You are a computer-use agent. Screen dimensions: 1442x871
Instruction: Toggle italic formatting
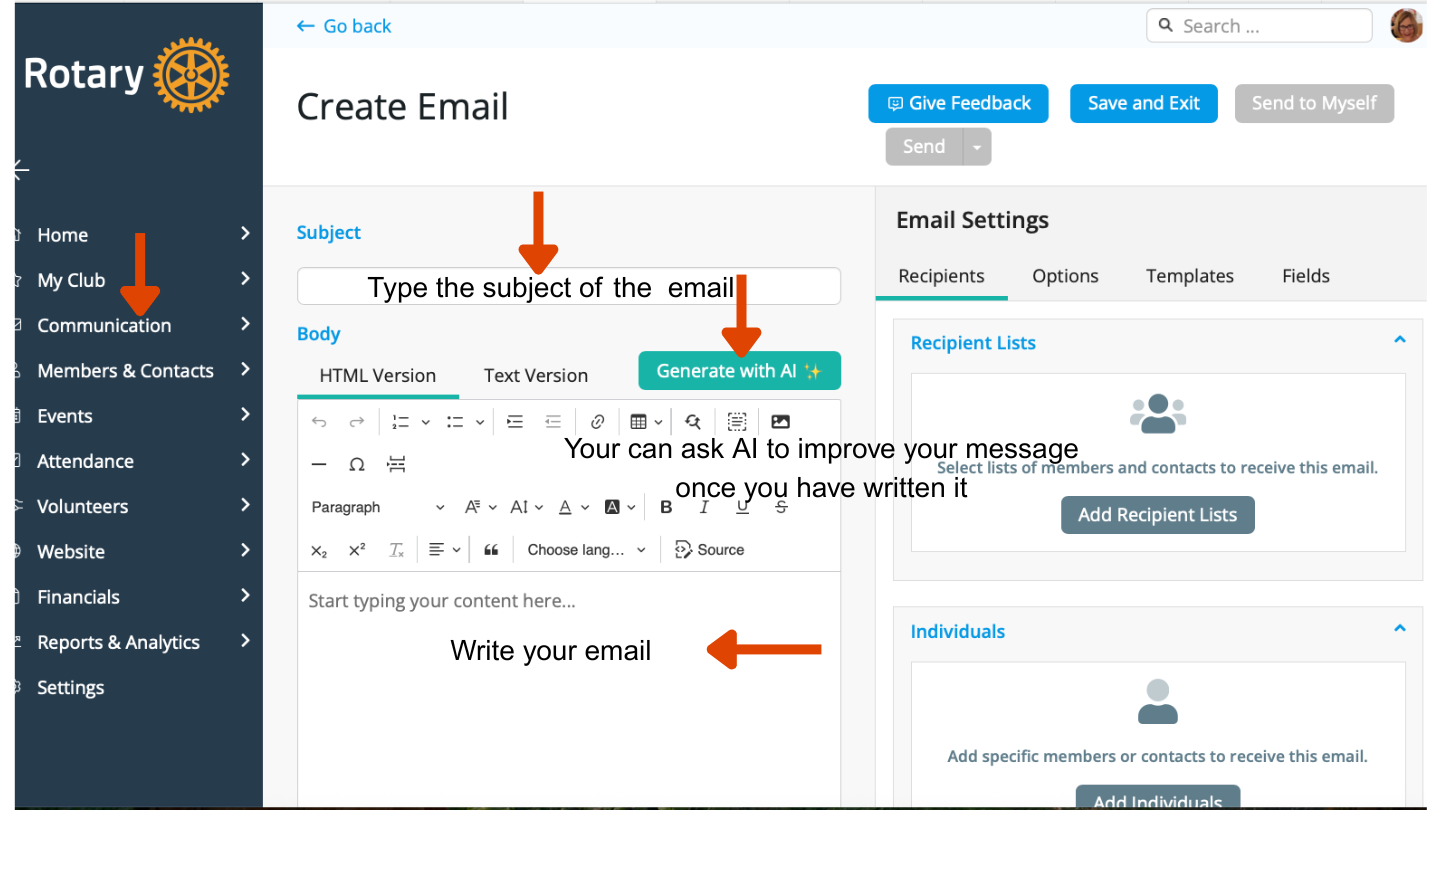click(704, 507)
